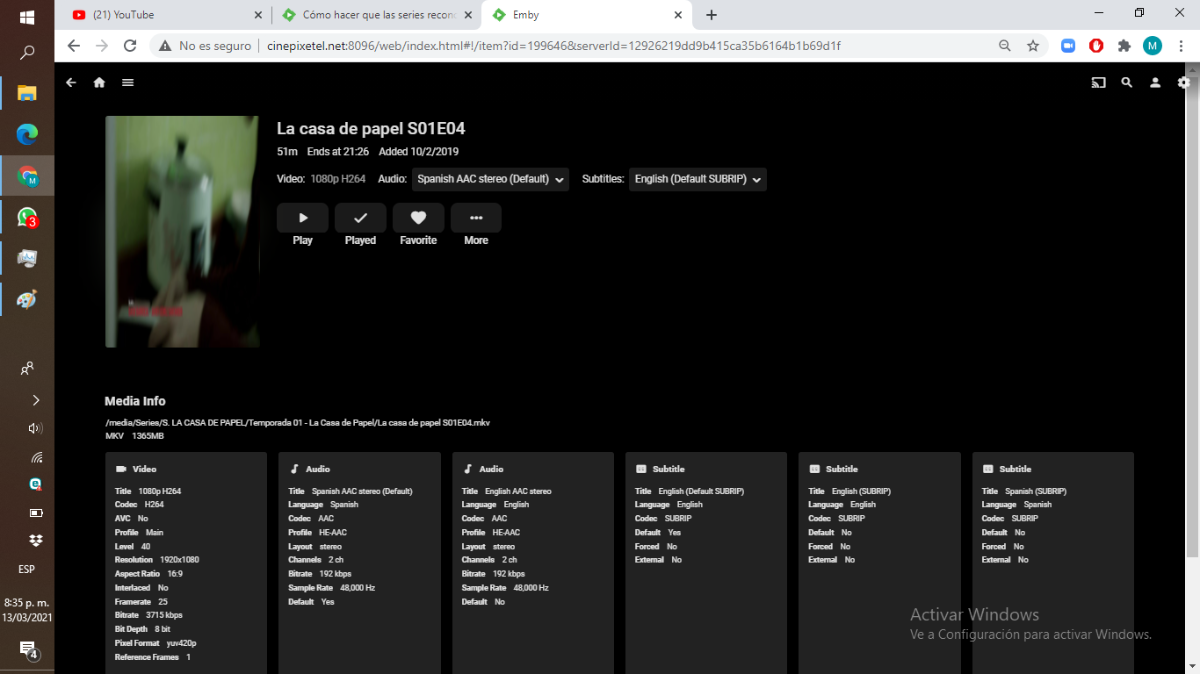Open the Zoom extension icon
This screenshot has height=674, width=1200.
pos(1068,46)
